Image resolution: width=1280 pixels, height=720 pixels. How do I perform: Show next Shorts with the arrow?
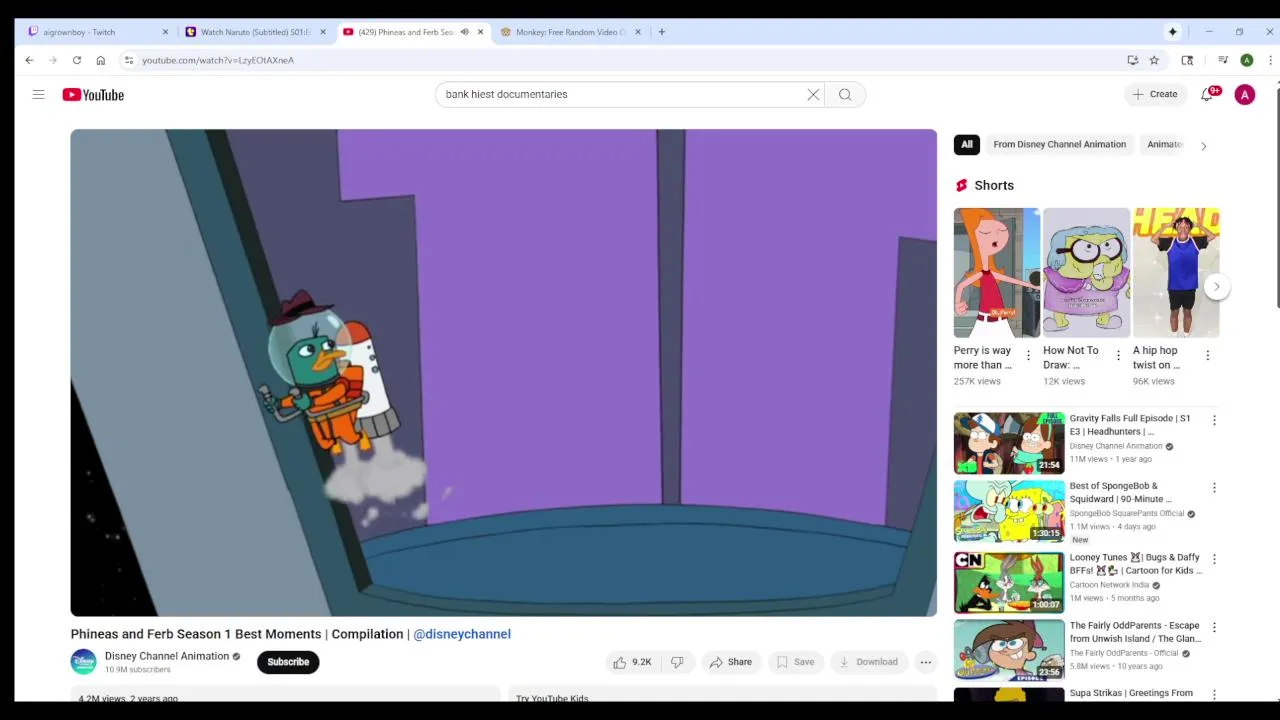pyautogui.click(x=1216, y=286)
